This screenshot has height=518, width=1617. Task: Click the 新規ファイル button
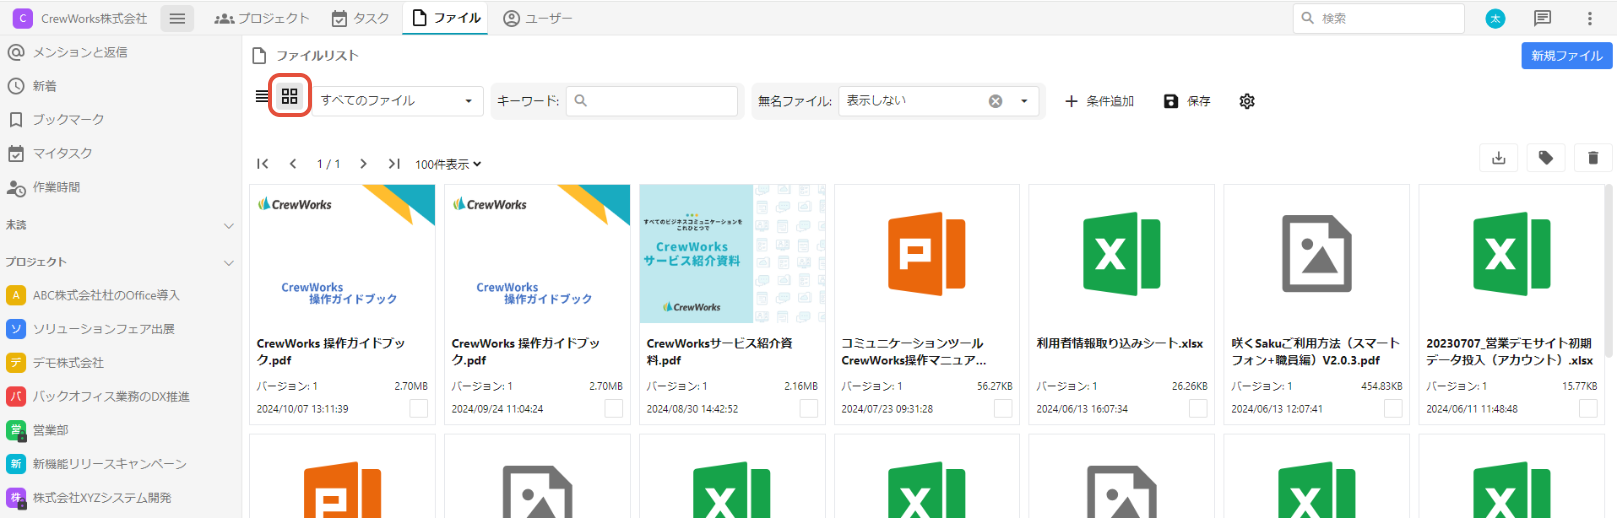point(1566,56)
